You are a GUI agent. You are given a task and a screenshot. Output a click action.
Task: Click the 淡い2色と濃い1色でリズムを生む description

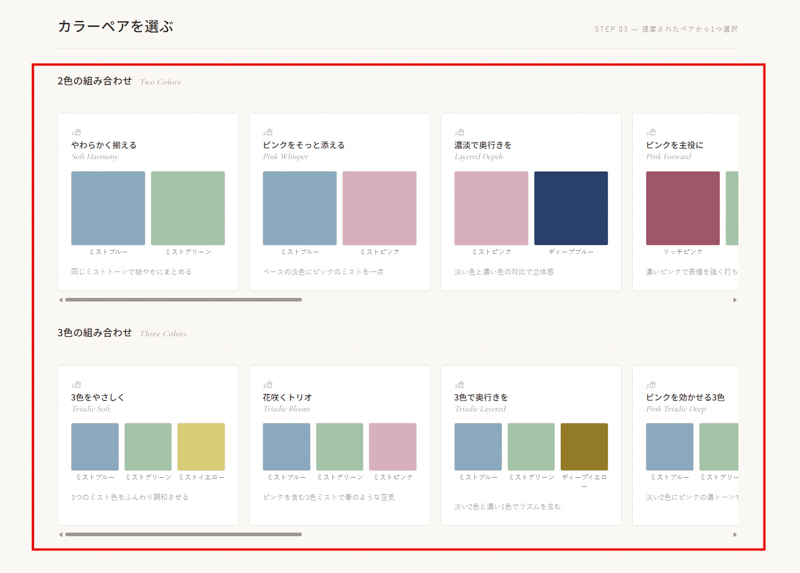click(x=508, y=506)
